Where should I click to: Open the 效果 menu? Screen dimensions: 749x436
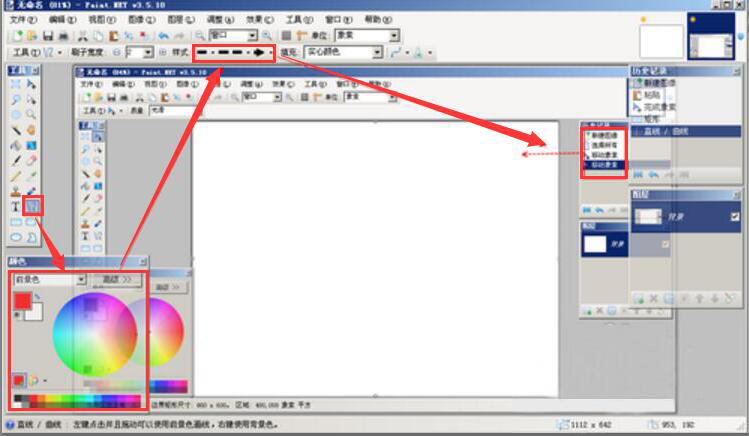[x=260, y=20]
